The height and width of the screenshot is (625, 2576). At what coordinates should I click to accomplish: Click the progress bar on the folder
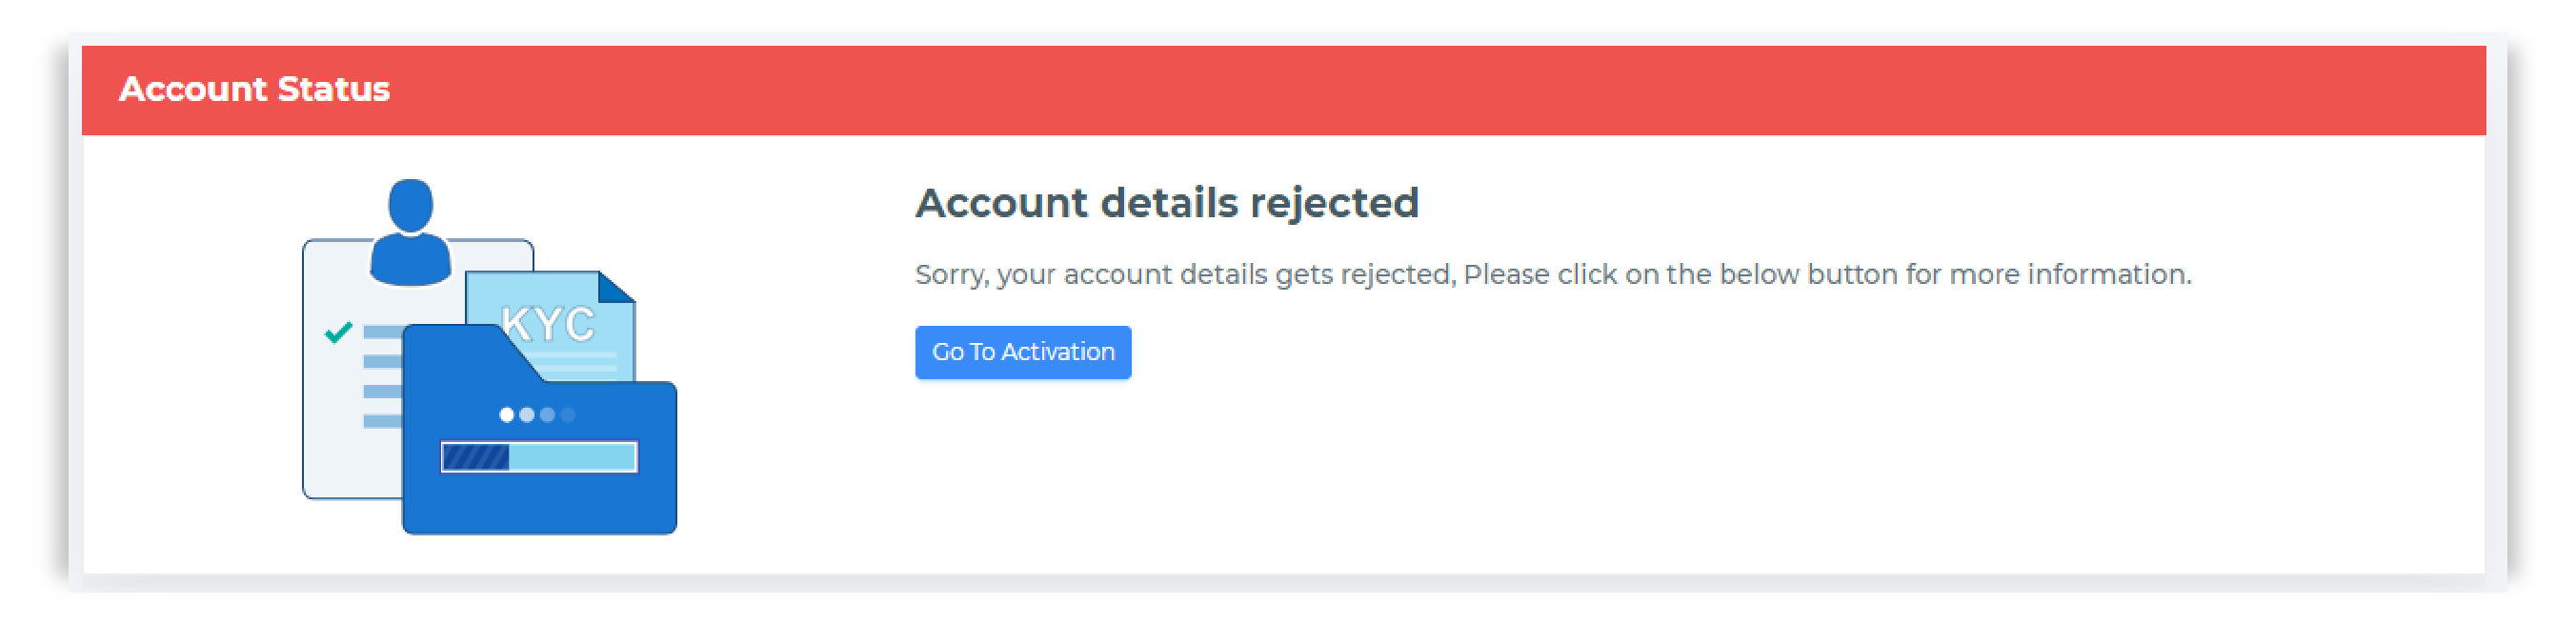539,457
